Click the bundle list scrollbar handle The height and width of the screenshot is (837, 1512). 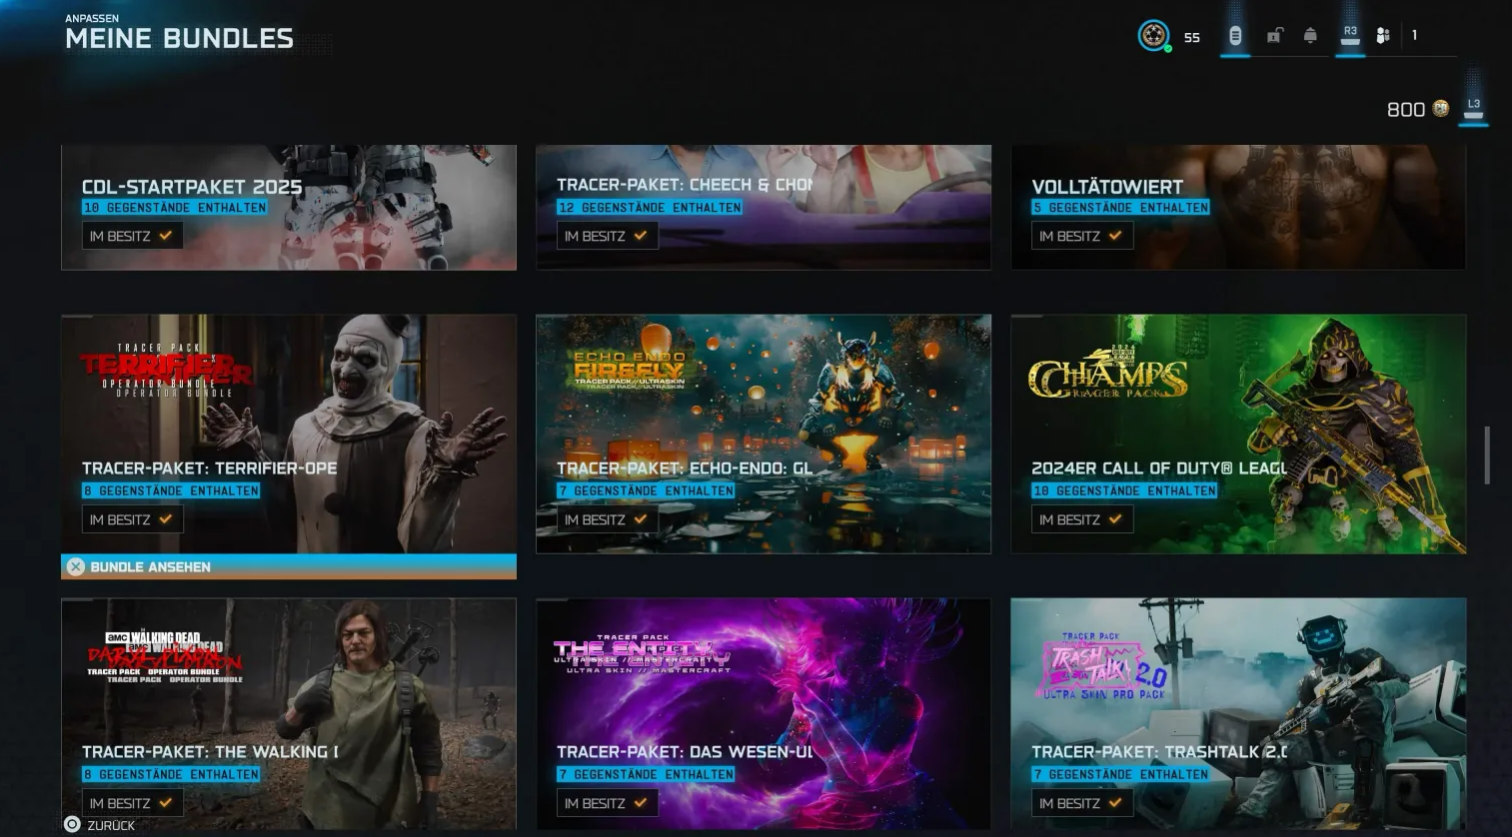pyautogui.click(x=1487, y=456)
